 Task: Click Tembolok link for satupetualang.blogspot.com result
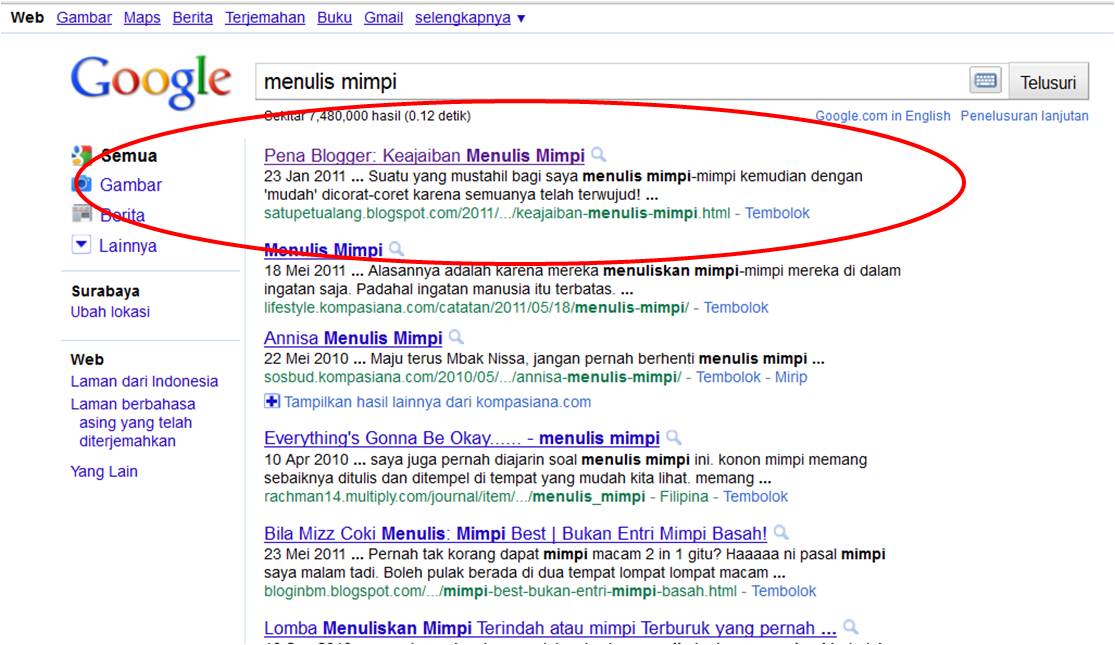pyautogui.click(x=777, y=213)
